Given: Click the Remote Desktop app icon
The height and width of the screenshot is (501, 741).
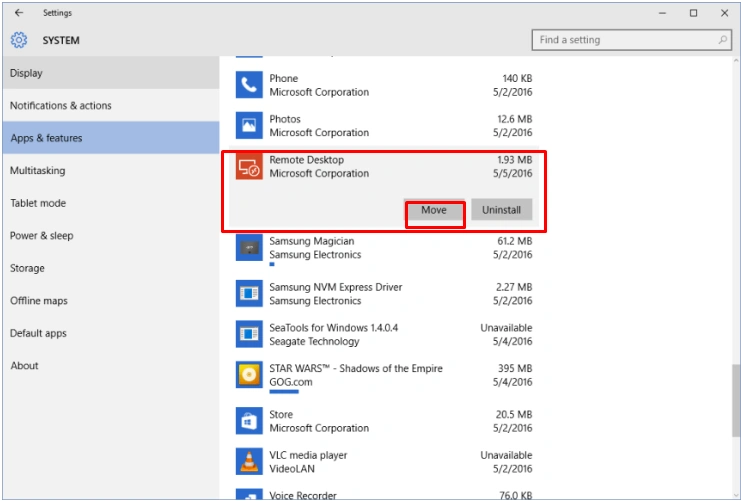Looking at the screenshot, I should pos(249,166).
